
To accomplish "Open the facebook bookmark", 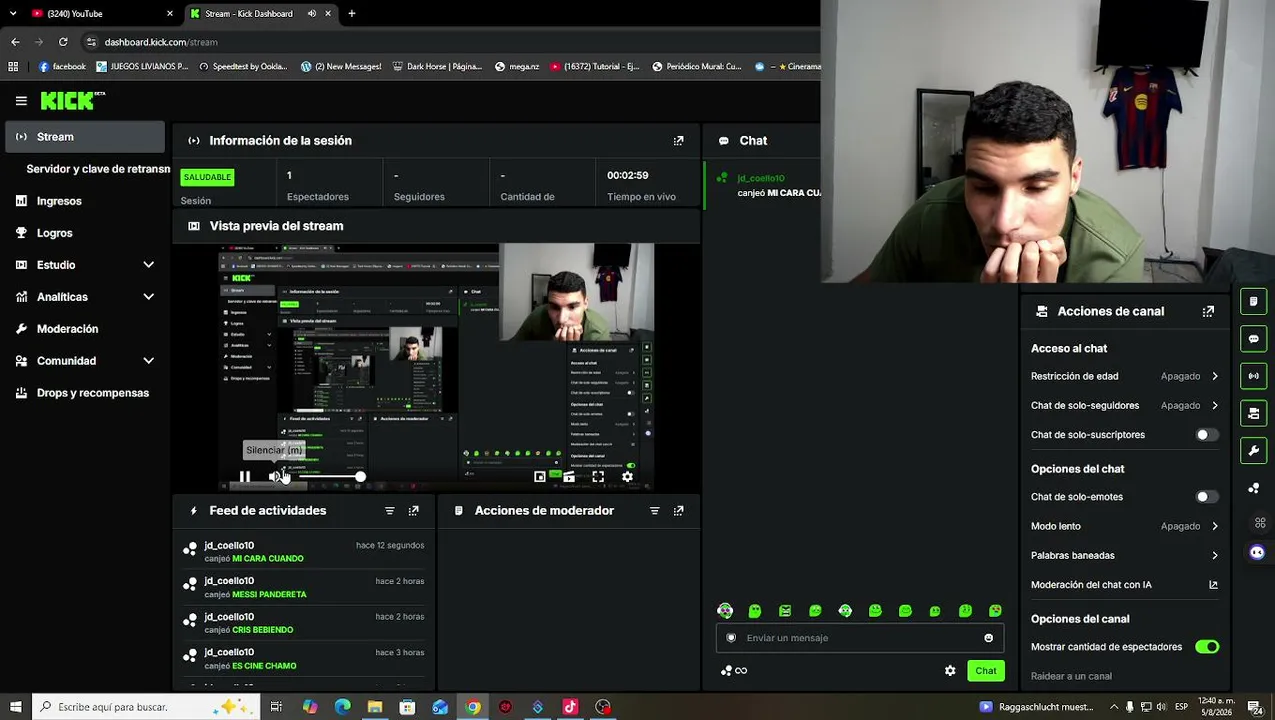I will click(x=62, y=67).
